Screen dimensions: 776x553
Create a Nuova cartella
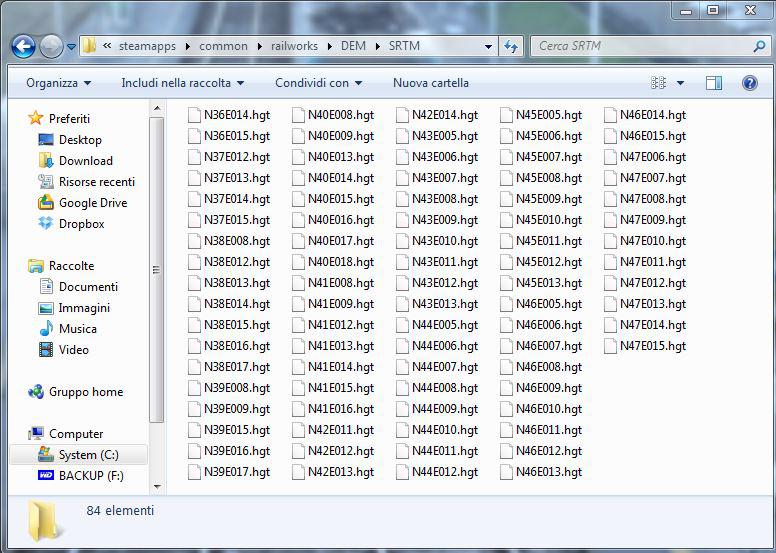coord(431,83)
